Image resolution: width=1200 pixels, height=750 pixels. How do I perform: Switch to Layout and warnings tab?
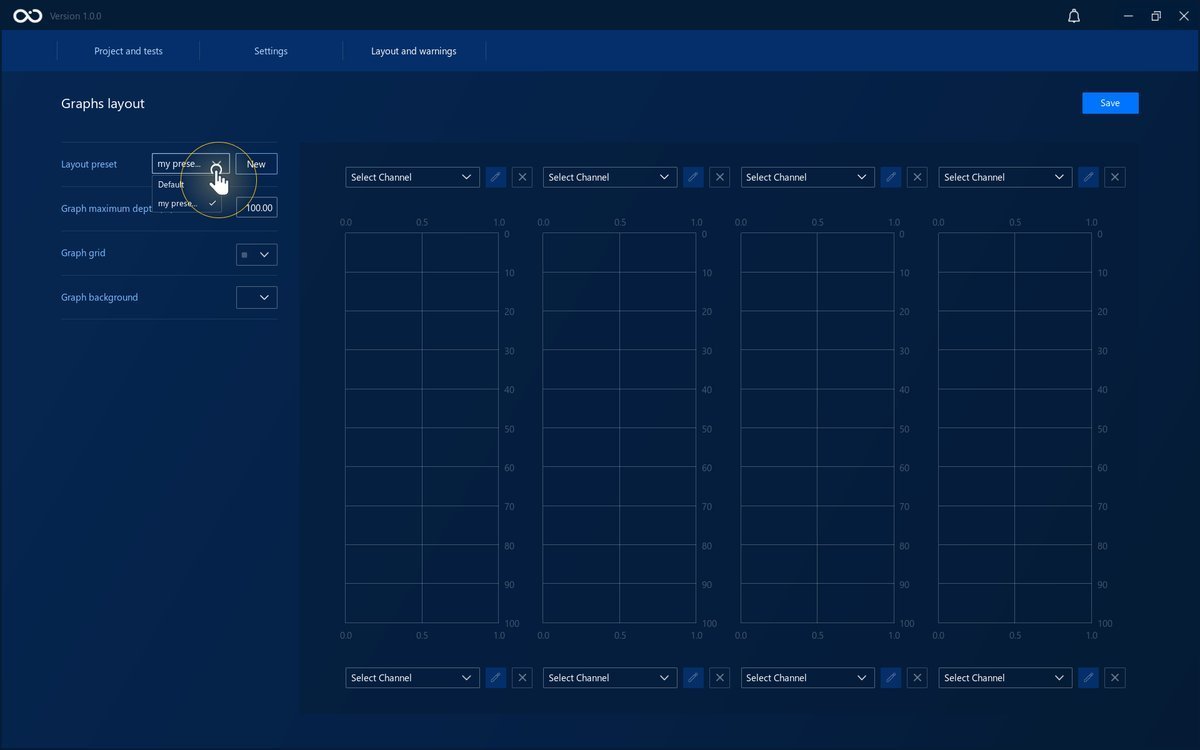coord(414,51)
